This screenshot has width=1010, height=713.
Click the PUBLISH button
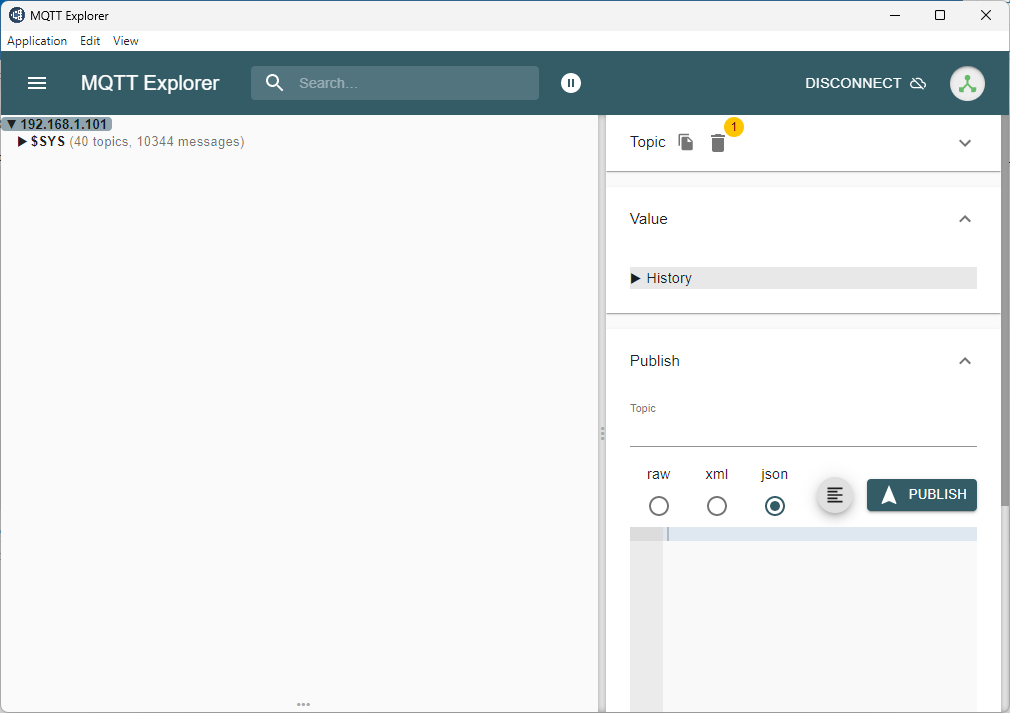(921, 495)
